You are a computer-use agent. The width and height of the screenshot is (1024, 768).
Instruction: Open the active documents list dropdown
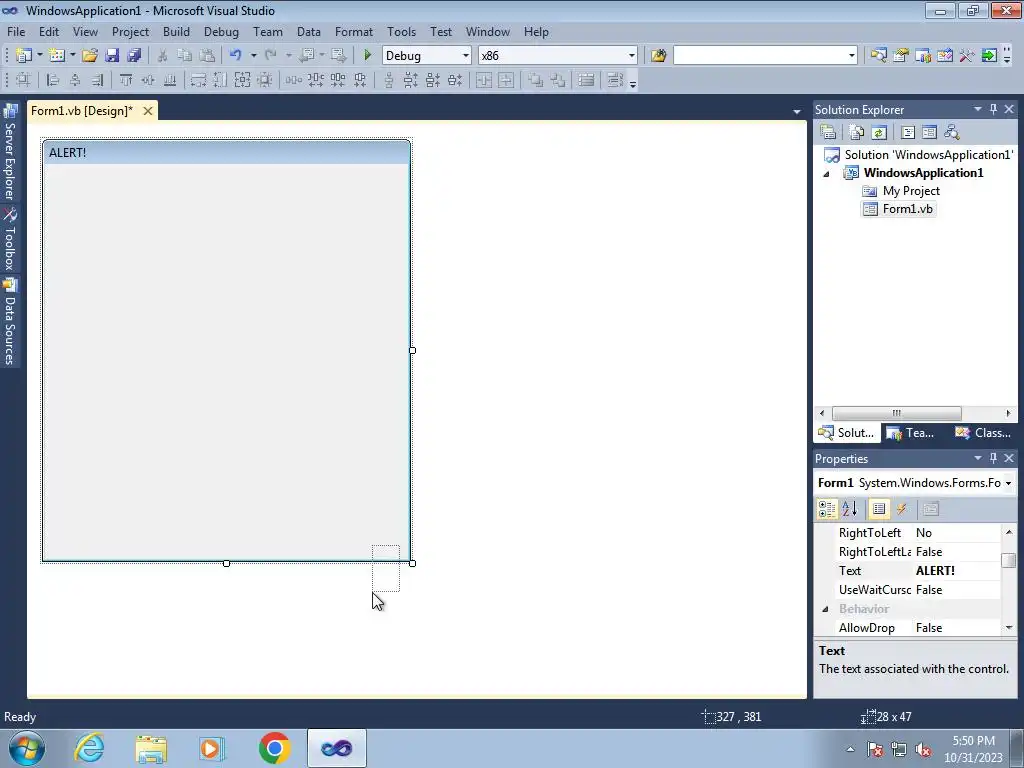pos(797,112)
